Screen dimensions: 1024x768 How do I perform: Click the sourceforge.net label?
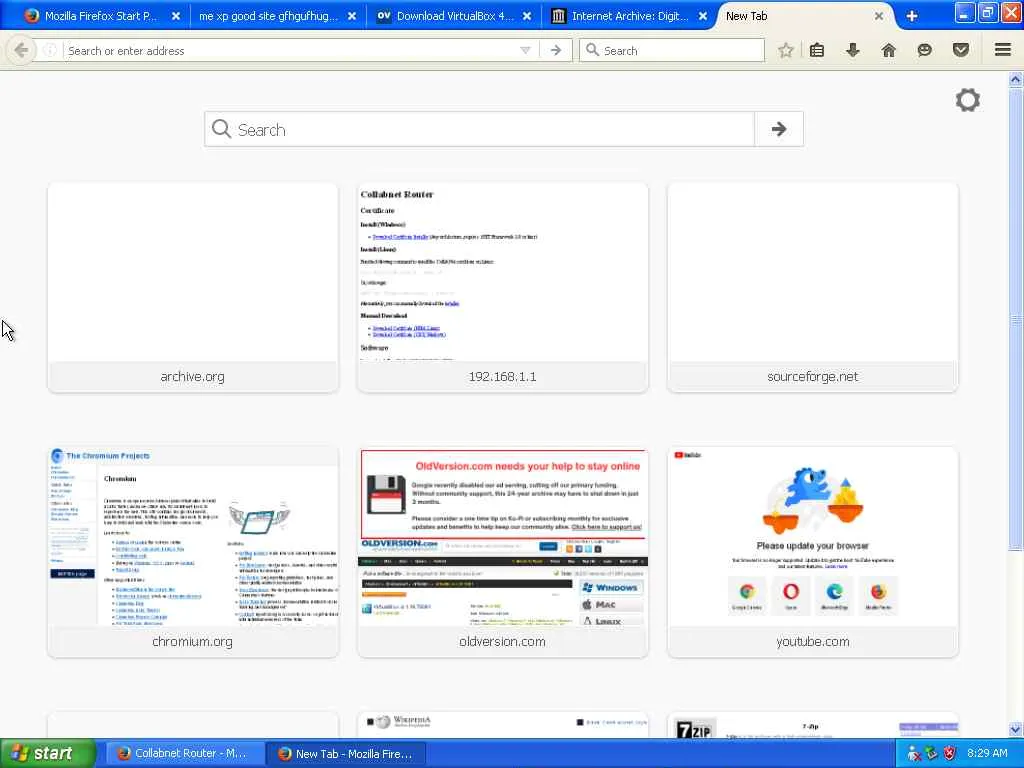click(812, 377)
